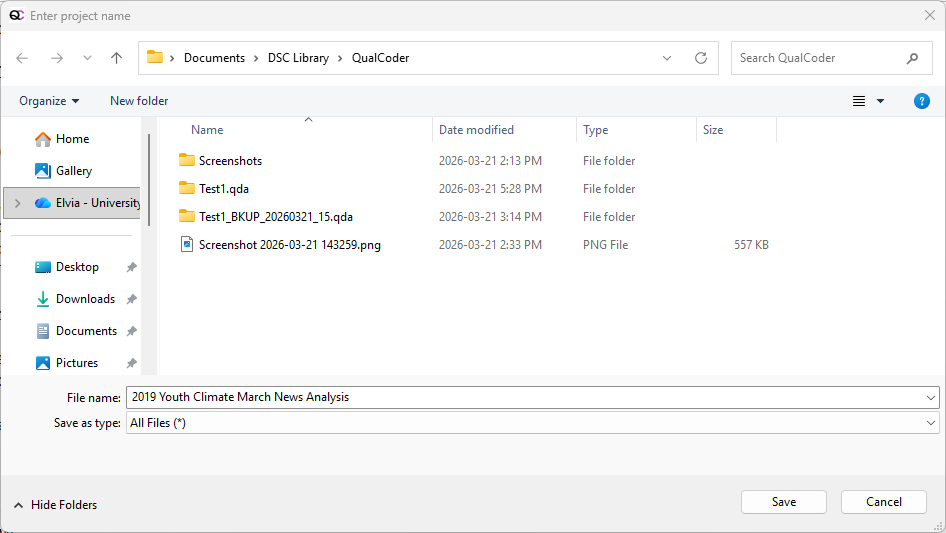The width and height of the screenshot is (946, 533).
Task: Open the Help question mark icon
Action: (922, 101)
